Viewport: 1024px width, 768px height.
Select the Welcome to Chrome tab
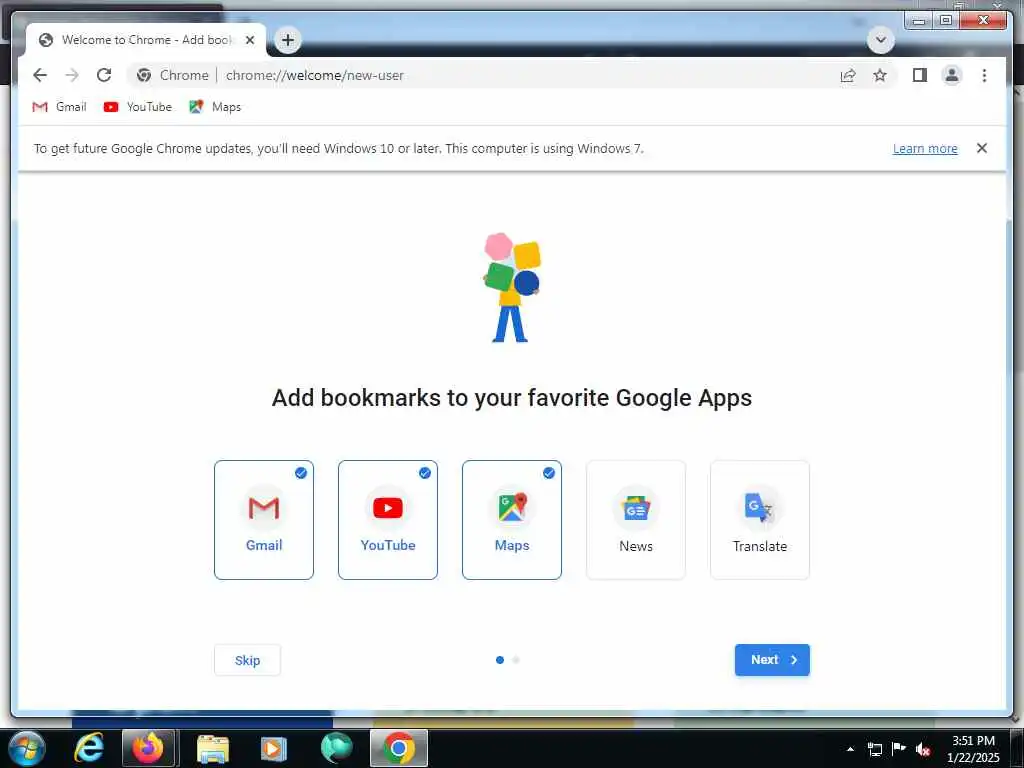pos(146,40)
